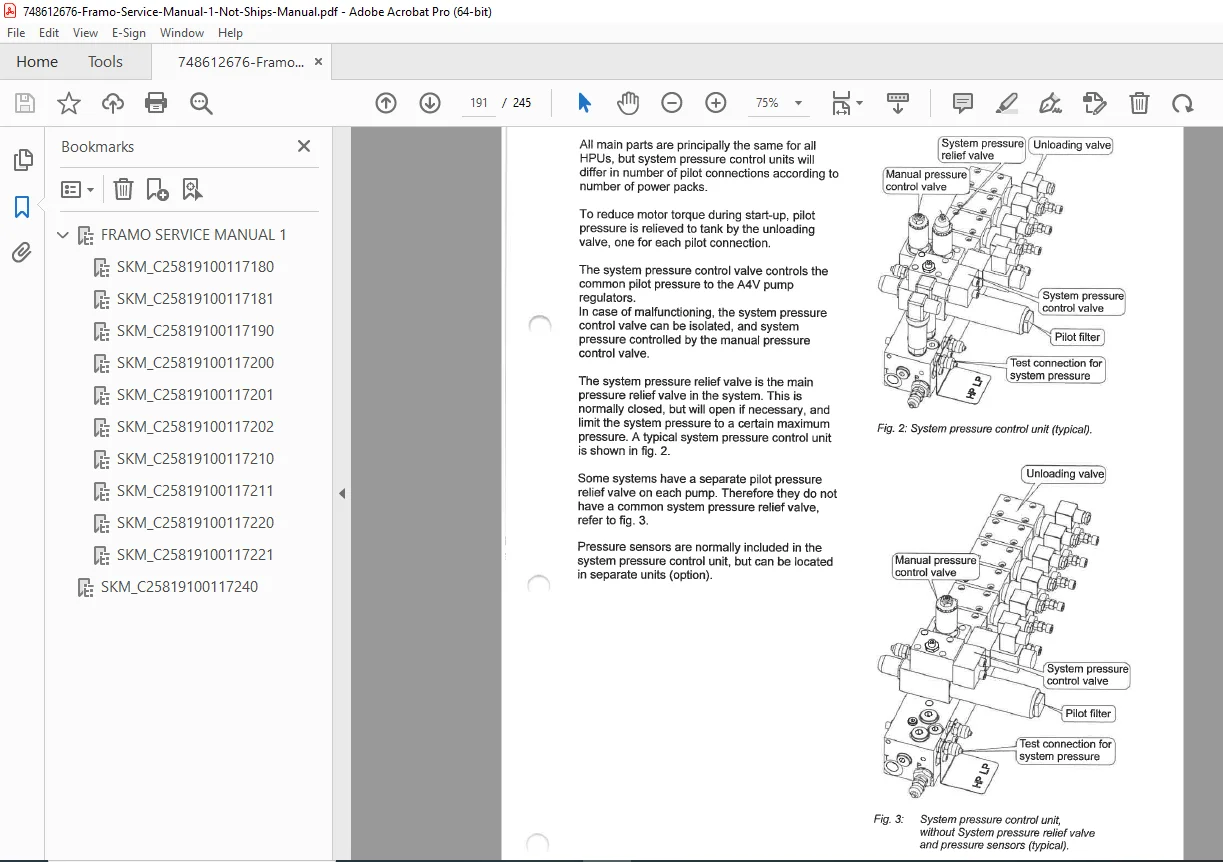
Task: Open the Page Thumbnails panel icon
Action: (22, 160)
